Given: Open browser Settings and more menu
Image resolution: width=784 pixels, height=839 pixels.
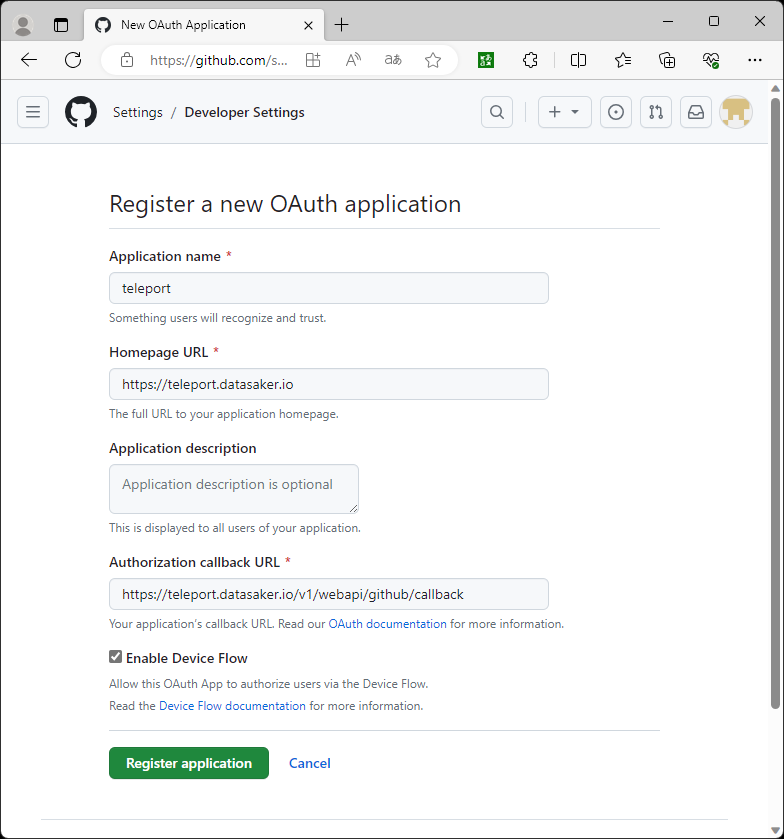Looking at the screenshot, I should 755,60.
